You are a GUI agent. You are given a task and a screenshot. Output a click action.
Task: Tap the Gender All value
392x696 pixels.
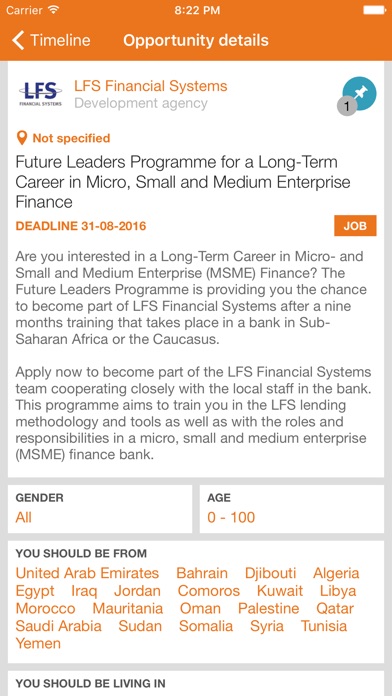point(24,517)
